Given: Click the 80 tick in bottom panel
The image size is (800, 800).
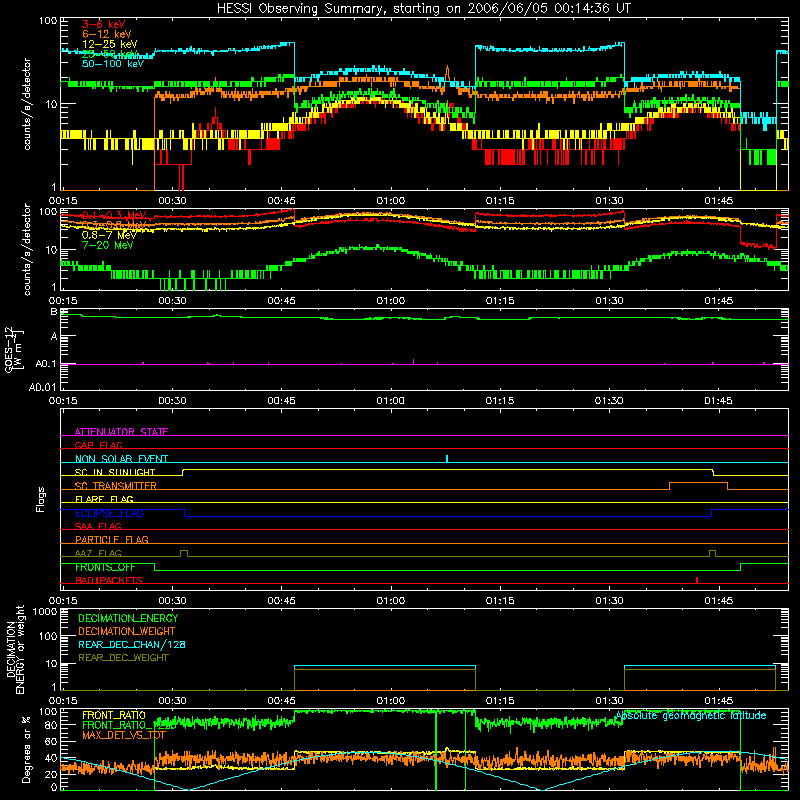Looking at the screenshot, I should tap(51, 725).
